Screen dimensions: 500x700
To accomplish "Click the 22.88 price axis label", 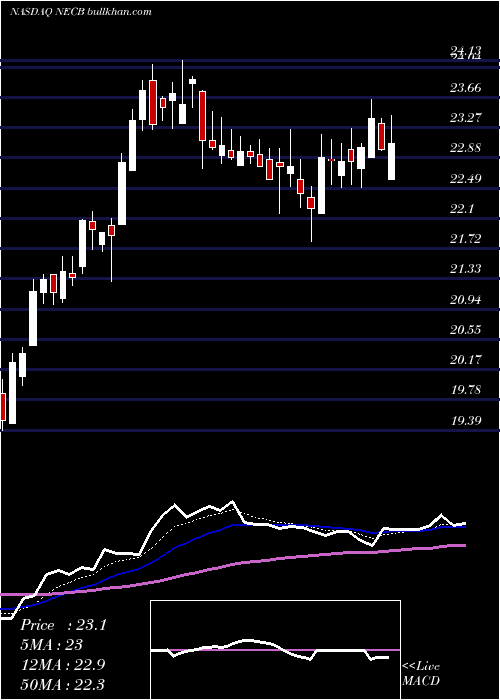I will (x=466, y=148).
